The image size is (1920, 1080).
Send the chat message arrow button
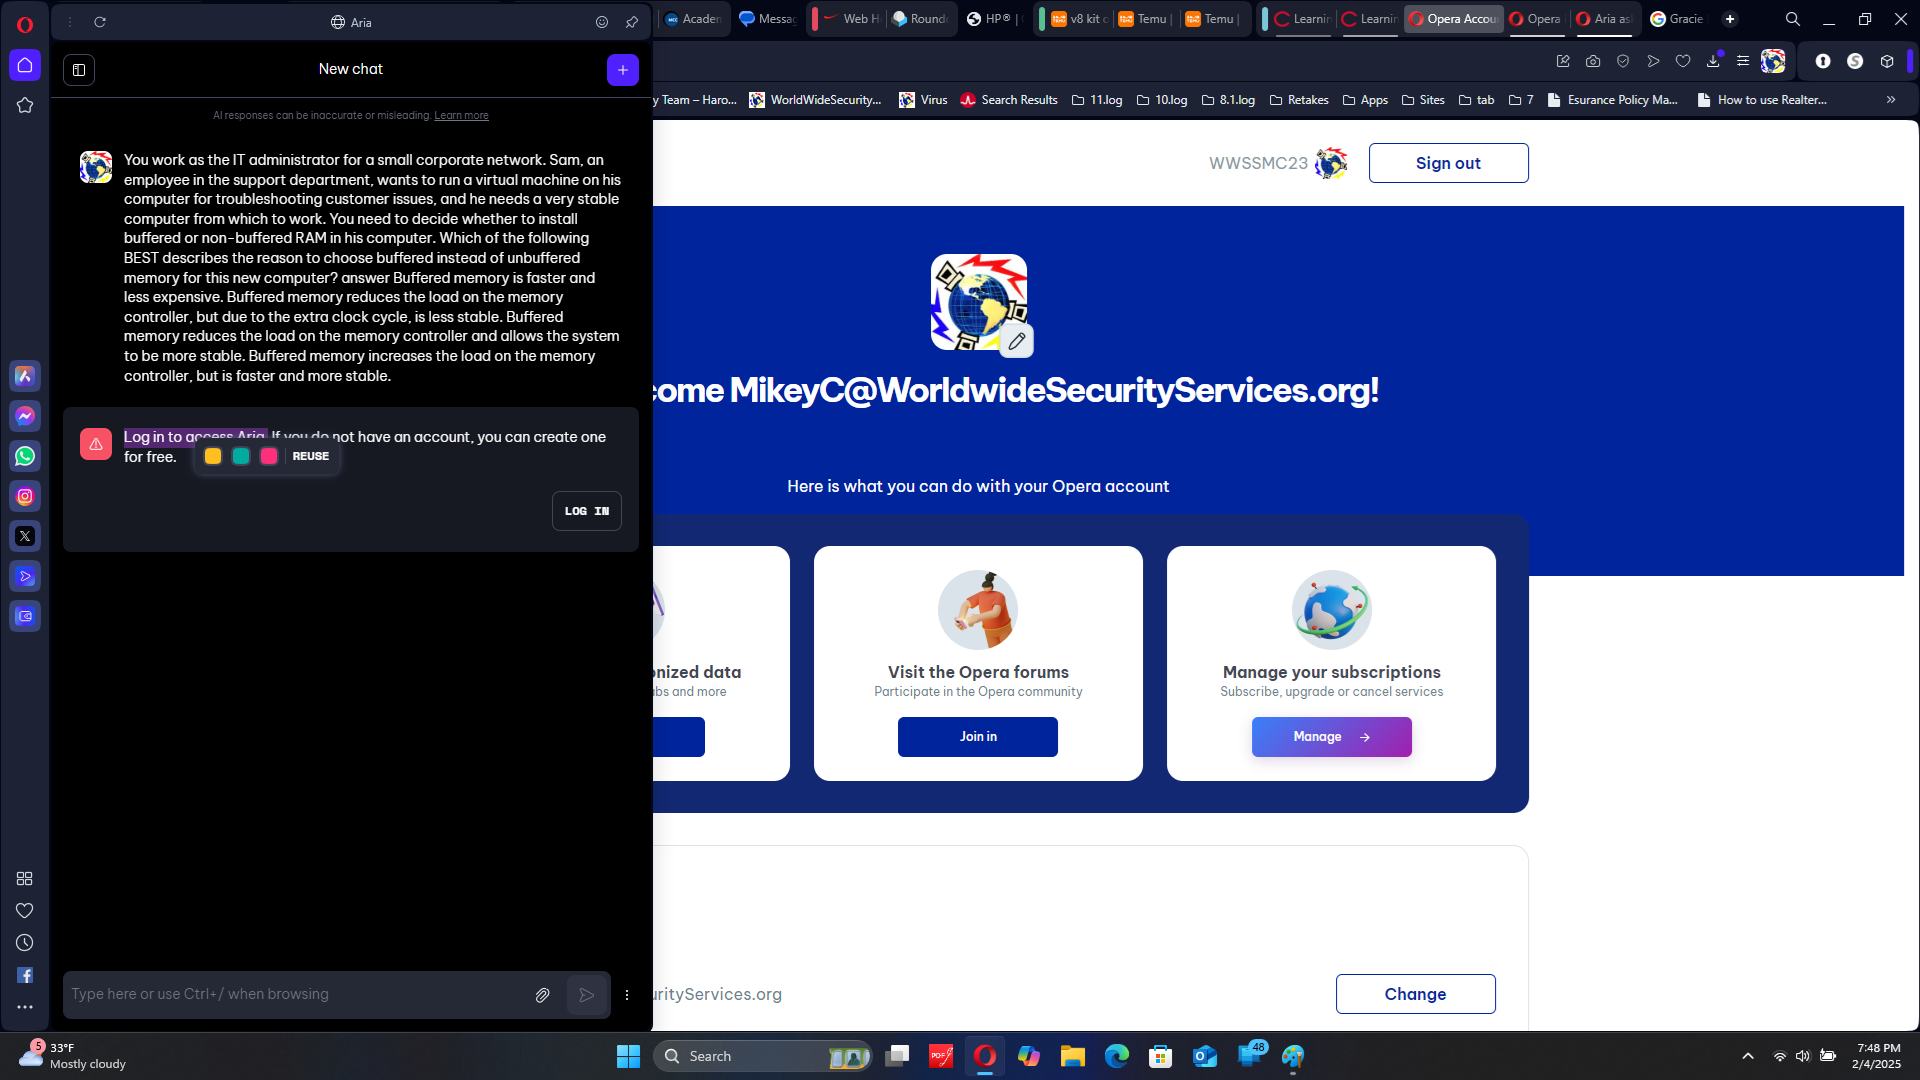pyautogui.click(x=587, y=995)
